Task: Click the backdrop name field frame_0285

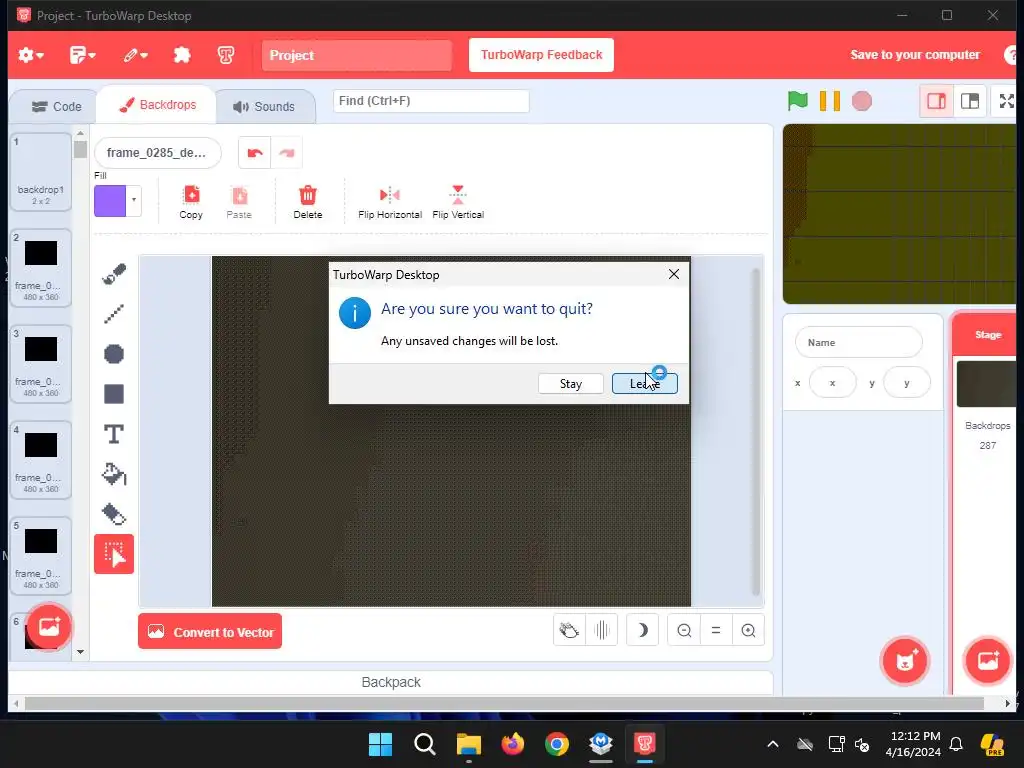Action: click(x=157, y=153)
